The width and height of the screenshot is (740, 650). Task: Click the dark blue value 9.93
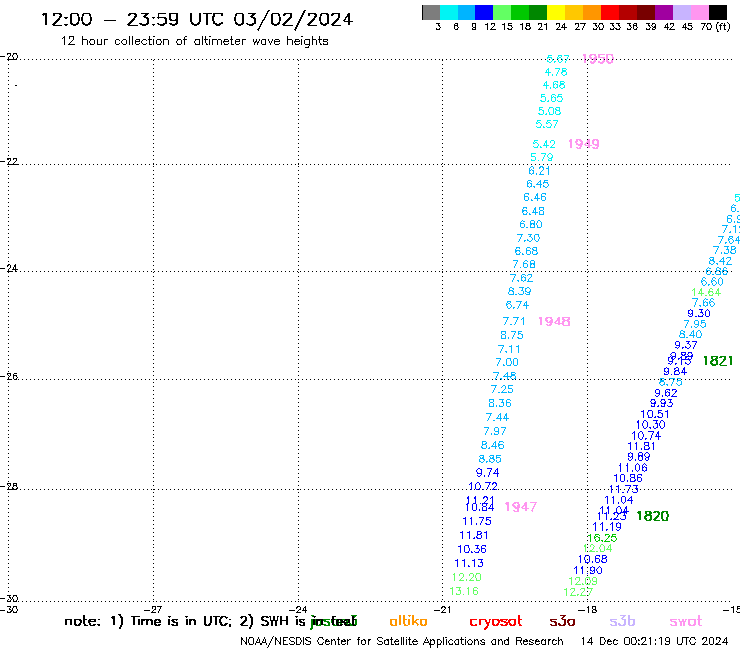coord(662,404)
